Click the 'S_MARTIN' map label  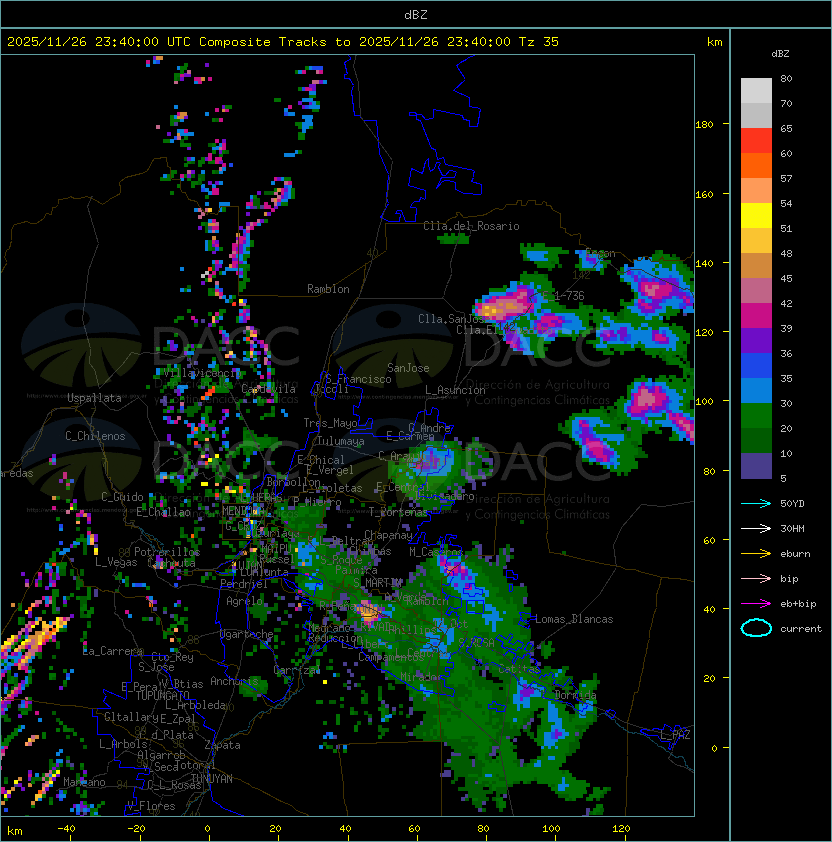coord(378,583)
